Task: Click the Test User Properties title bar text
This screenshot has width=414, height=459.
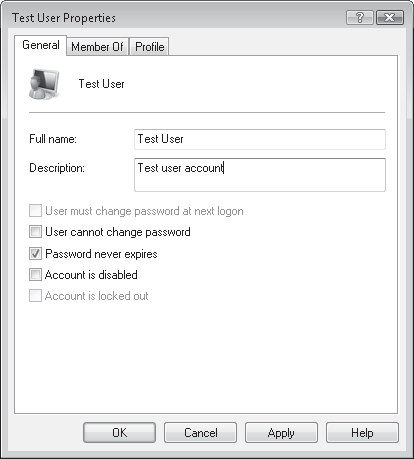Action: (64, 18)
